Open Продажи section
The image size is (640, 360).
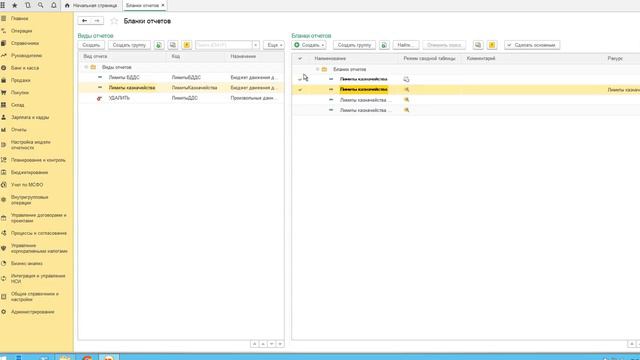point(21,80)
